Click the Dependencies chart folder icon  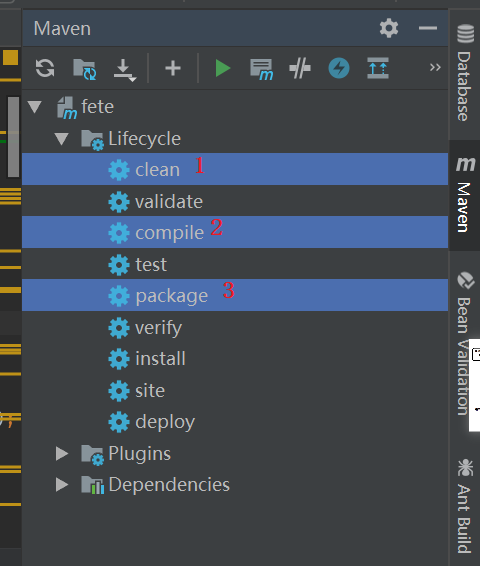click(92, 485)
